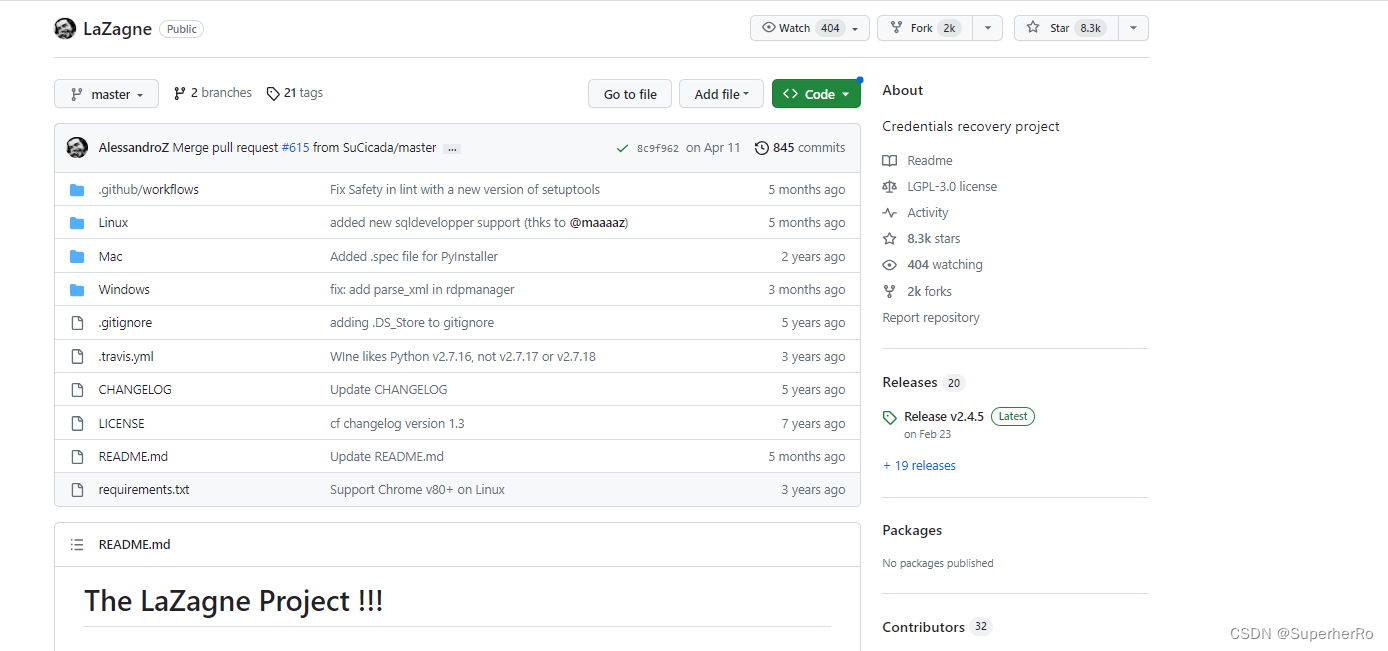Click the .gitignore file icon
Viewport: 1388px width, 651px height.
click(x=77, y=323)
